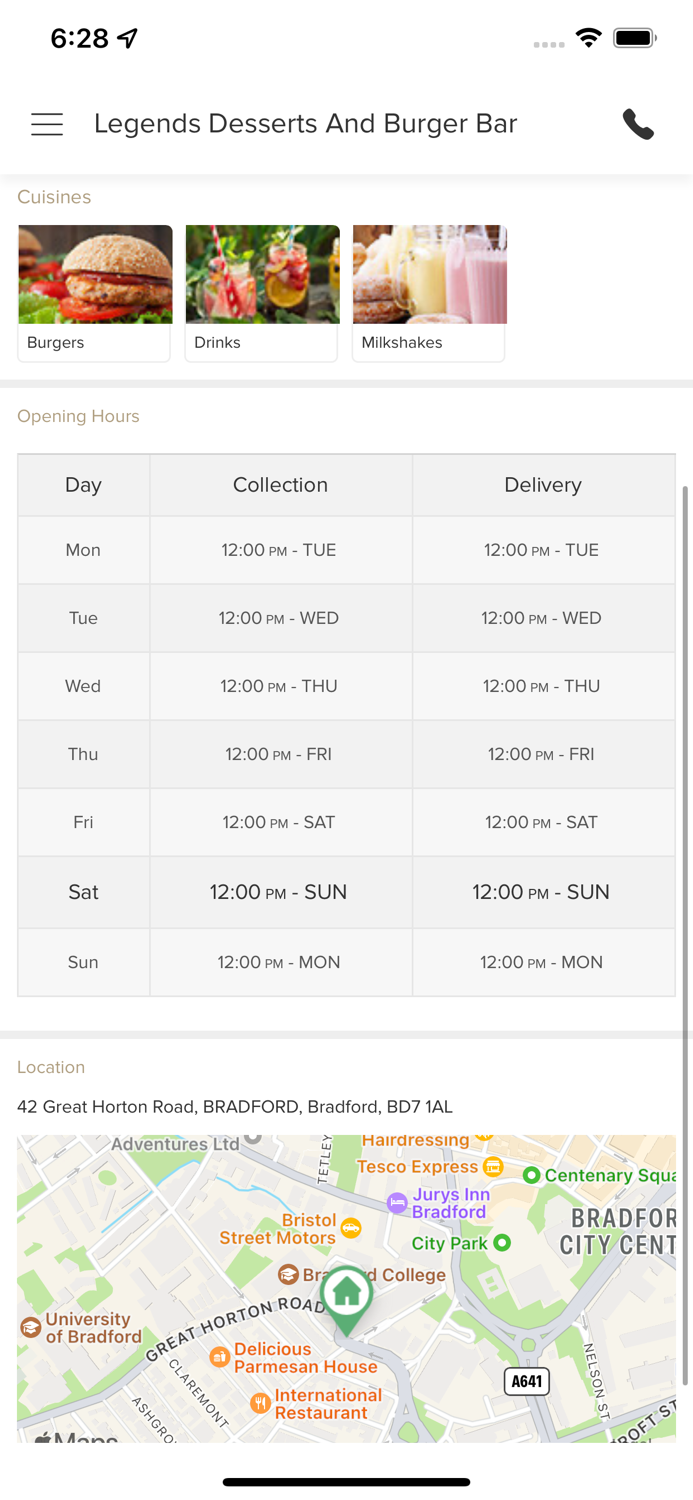Tap University of Bradford map marker
The height and width of the screenshot is (1500, 693).
coord(31,1328)
